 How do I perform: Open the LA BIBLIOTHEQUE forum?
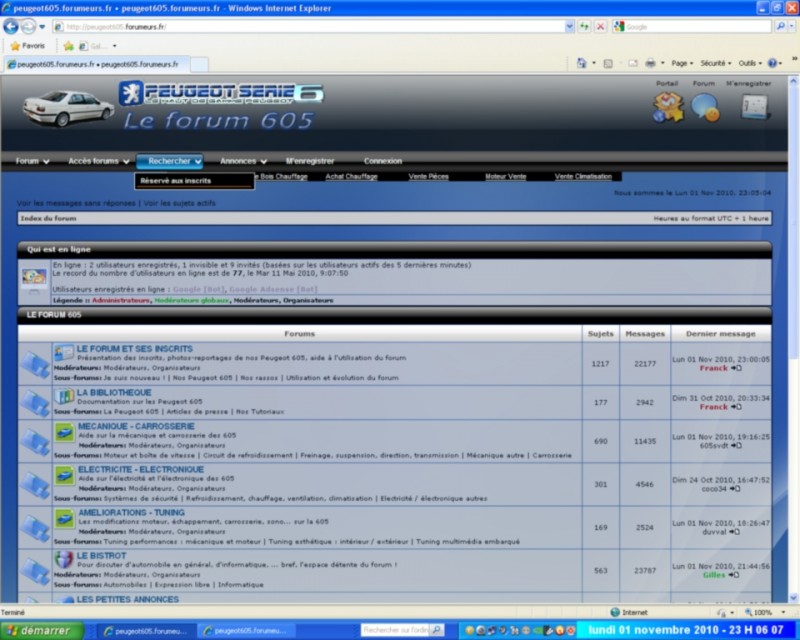[x=114, y=392]
